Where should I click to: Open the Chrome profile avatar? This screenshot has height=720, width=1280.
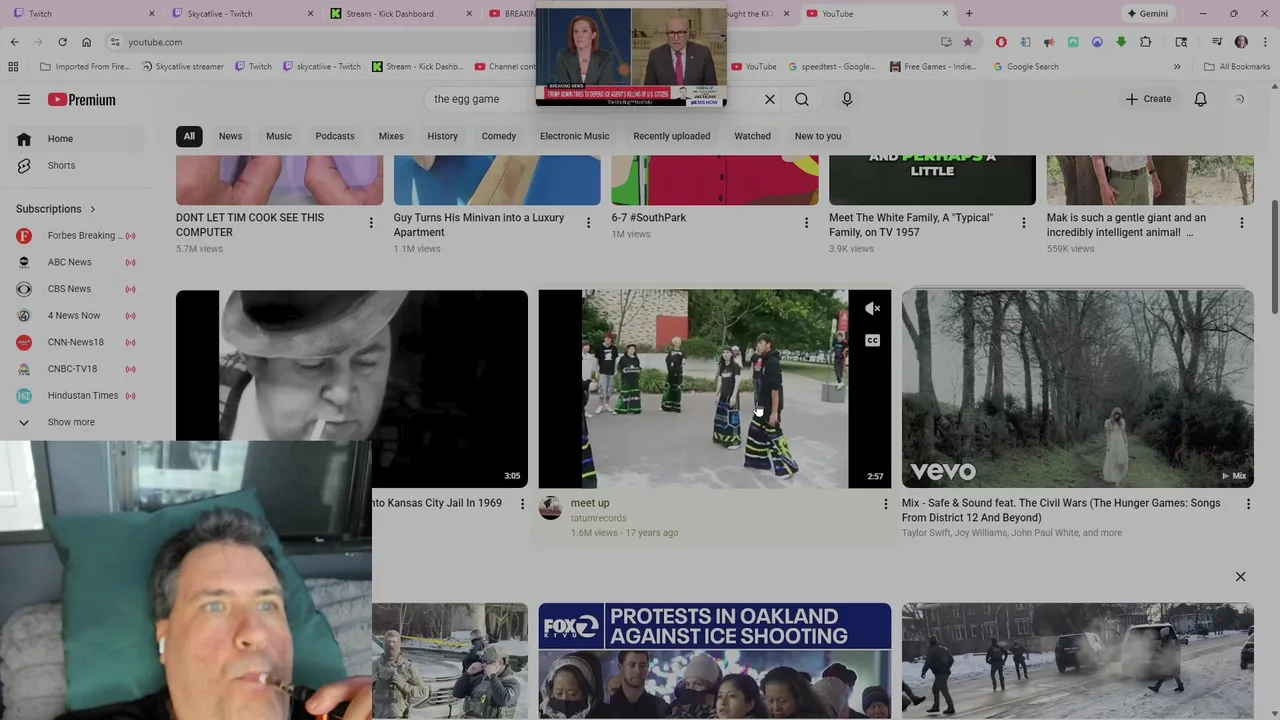[x=1241, y=42]
